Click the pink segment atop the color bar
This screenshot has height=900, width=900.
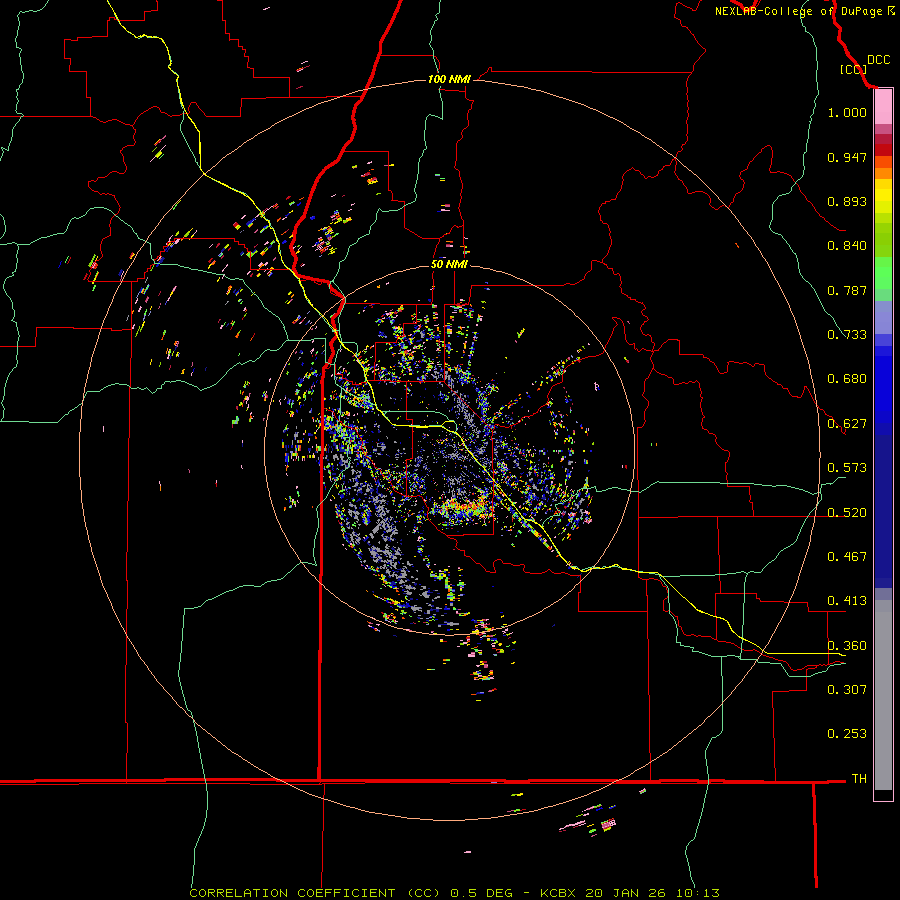(883, 107)
